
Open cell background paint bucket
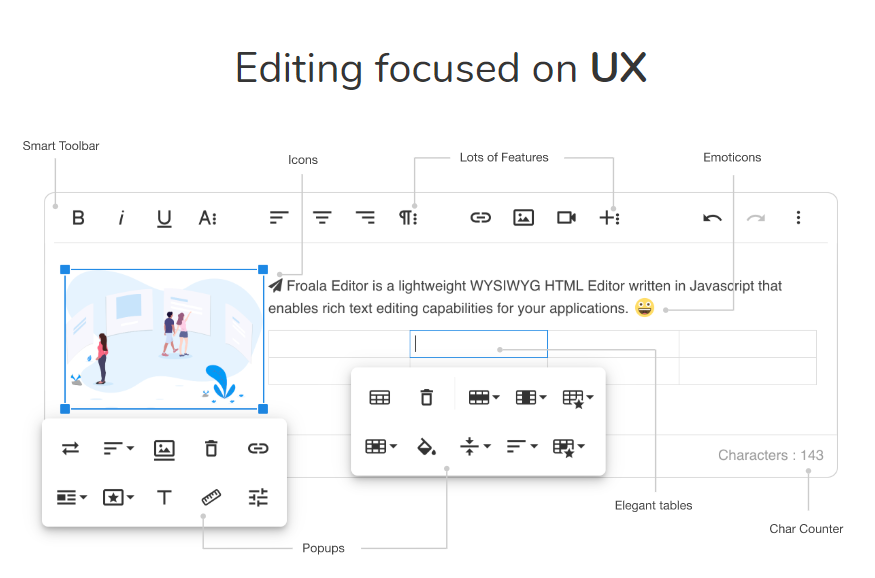tap(426, 447)
